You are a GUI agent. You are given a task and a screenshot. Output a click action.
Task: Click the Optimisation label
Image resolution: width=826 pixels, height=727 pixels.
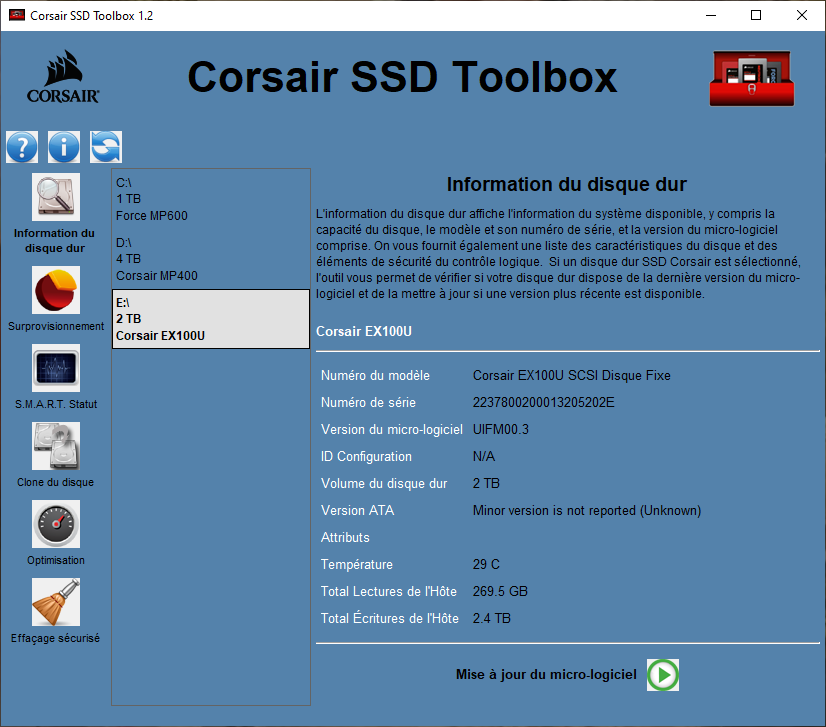click(x=56, y=560)
